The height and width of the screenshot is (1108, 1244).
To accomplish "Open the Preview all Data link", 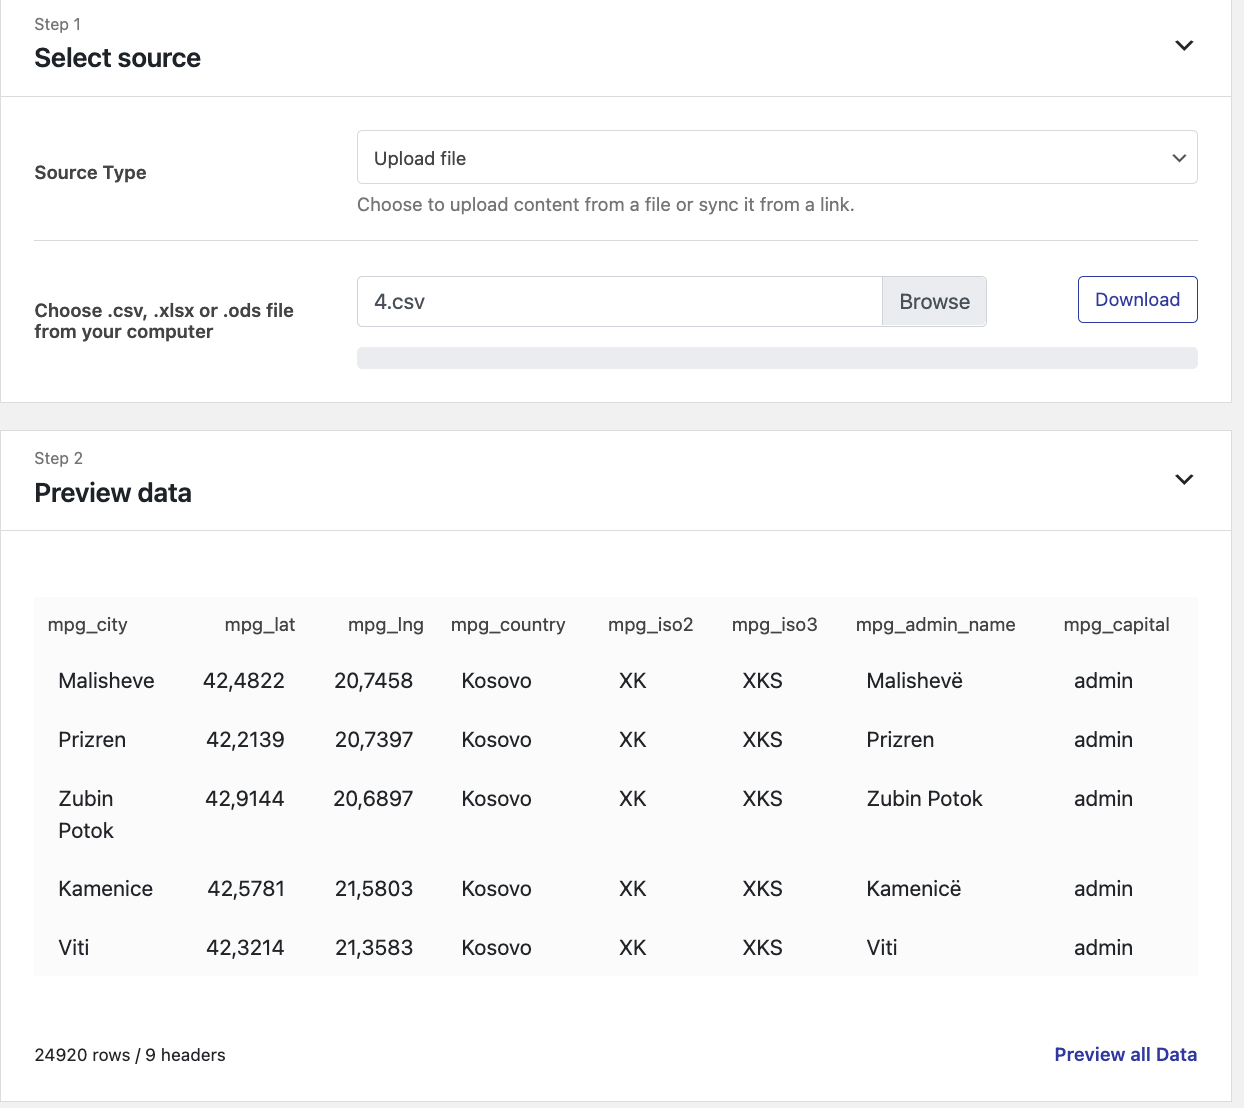I will pos(1125,1055).
